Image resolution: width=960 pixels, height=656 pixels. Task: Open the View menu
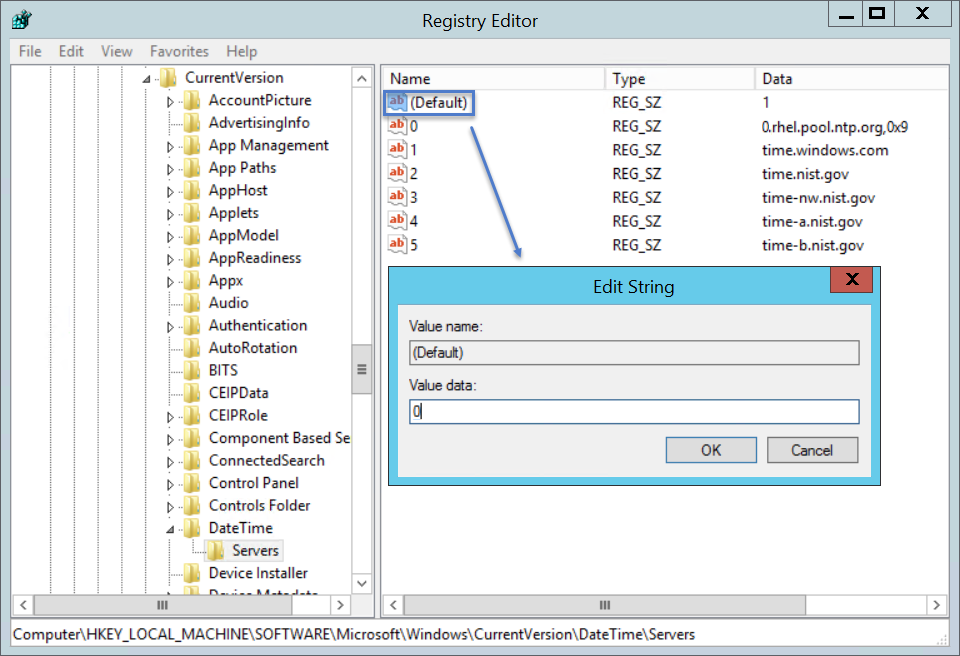[x=116, y=51]
